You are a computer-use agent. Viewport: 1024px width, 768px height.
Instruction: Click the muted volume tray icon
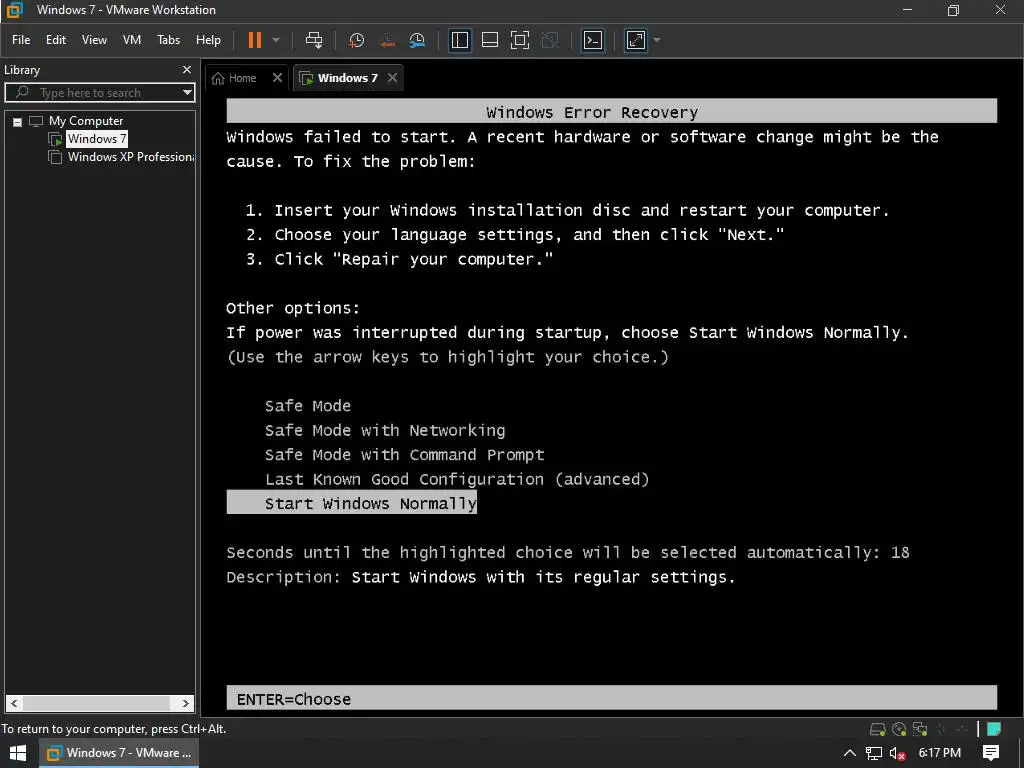pos(897,753)
